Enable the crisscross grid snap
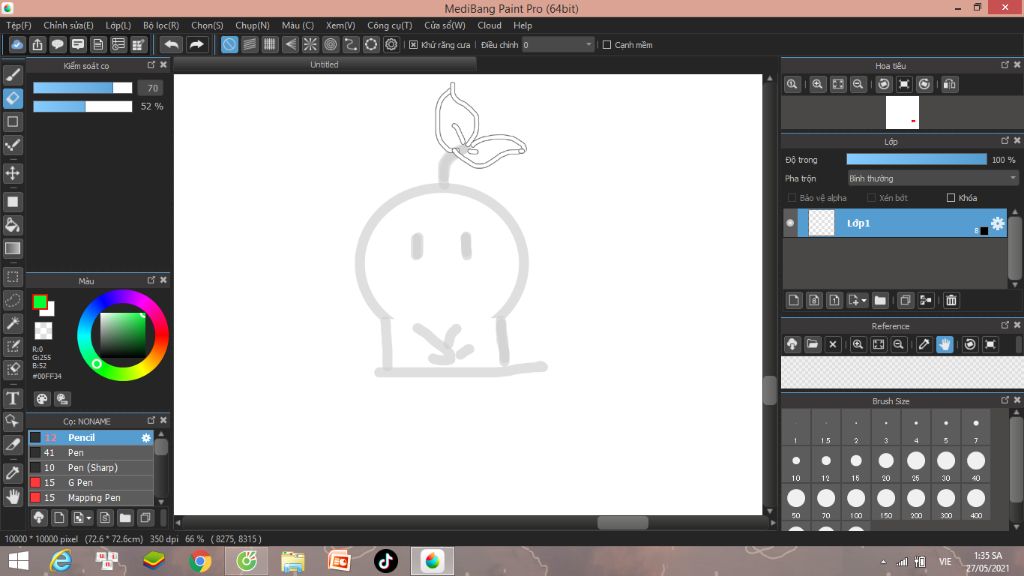Image resolution: width=1024 pixels, height=576 pixels. click(x=270, y=44)
